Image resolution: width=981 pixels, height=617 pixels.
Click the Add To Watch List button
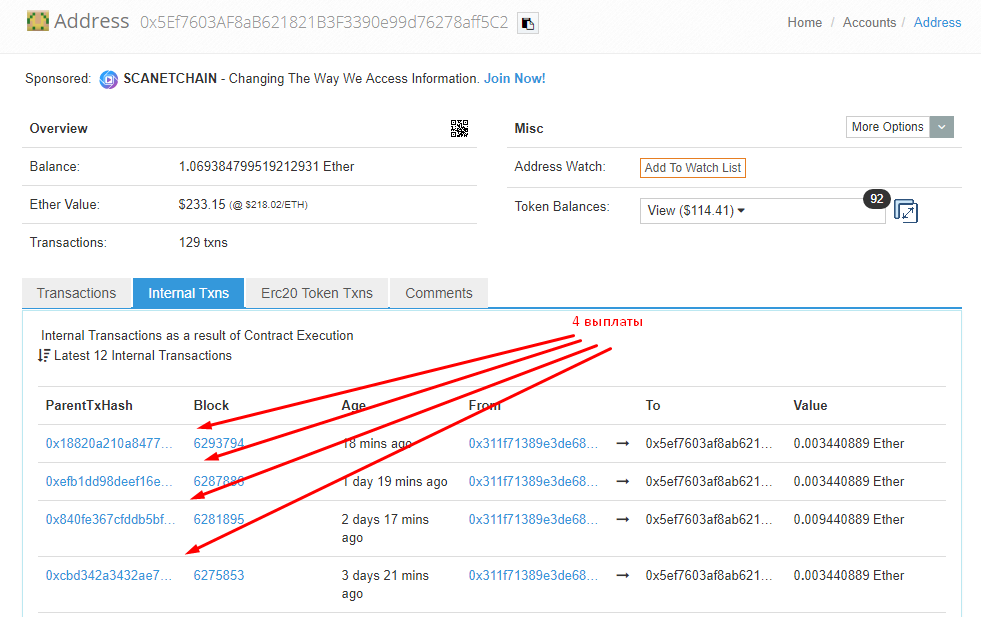(x=692, y=168)
